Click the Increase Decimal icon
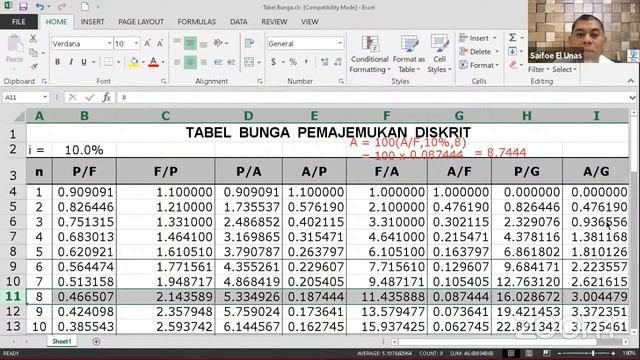The image size is (640, 360). (324, 62)
